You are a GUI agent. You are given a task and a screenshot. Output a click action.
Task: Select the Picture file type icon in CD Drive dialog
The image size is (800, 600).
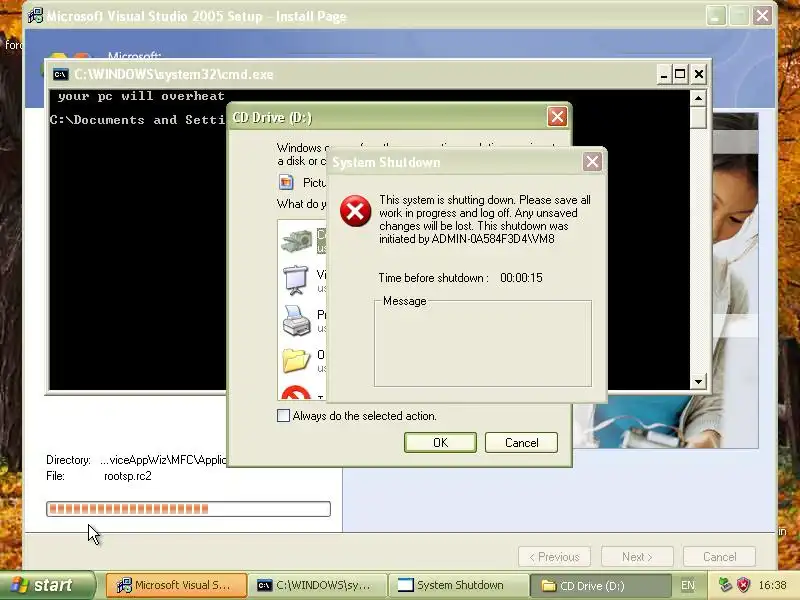click(286, 182)
